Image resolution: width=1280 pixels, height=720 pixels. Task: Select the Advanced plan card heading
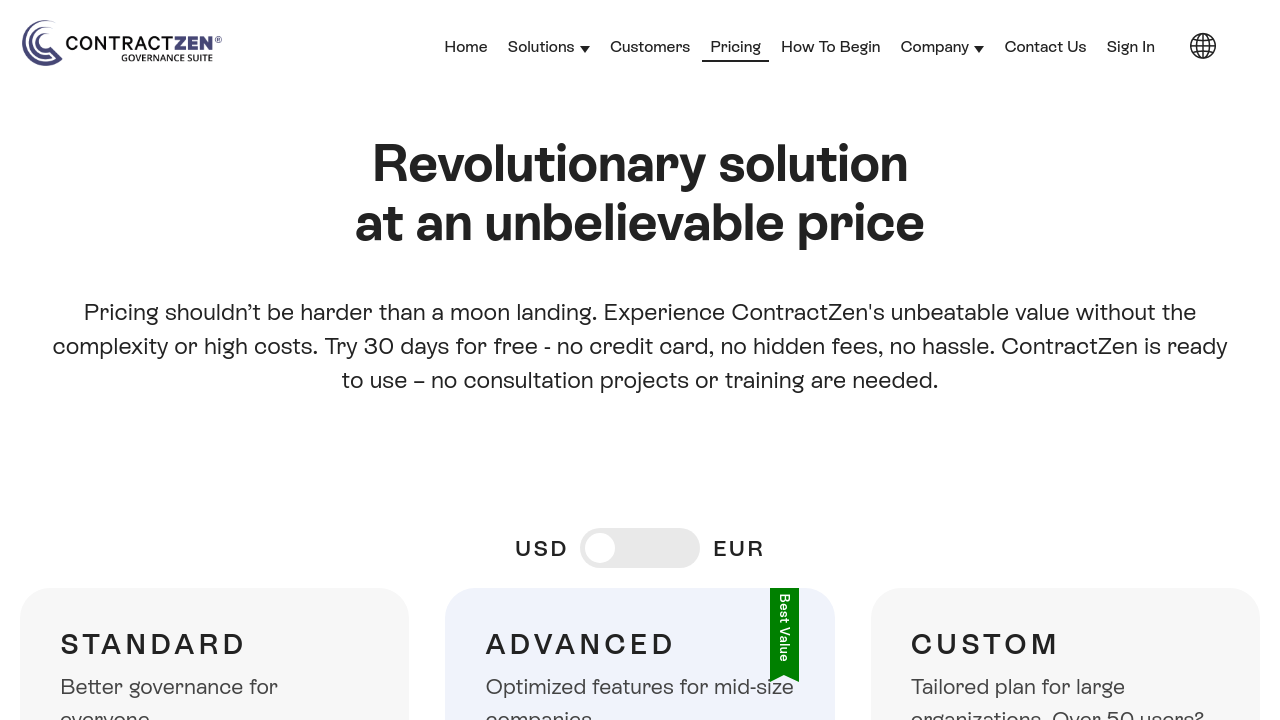coord(580,644)
